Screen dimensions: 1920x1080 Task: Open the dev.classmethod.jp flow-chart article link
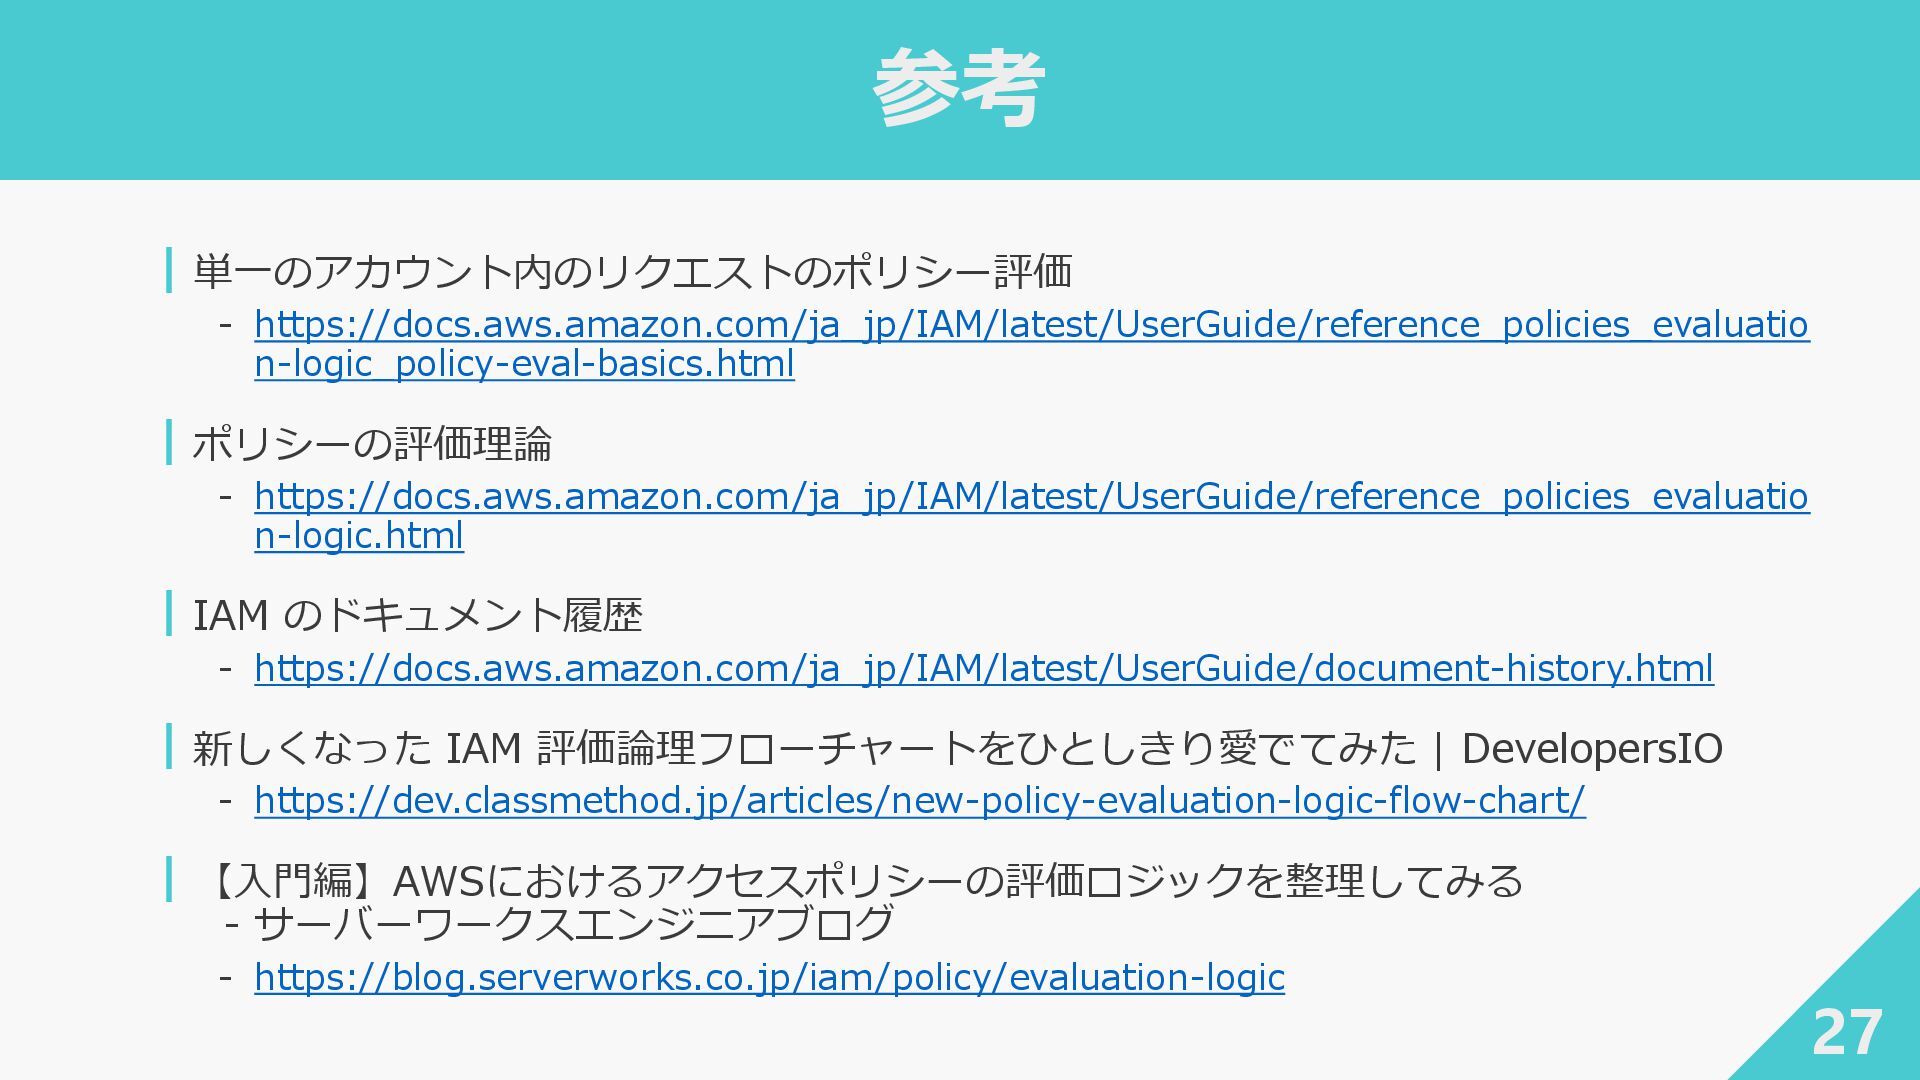click(919, 800)
